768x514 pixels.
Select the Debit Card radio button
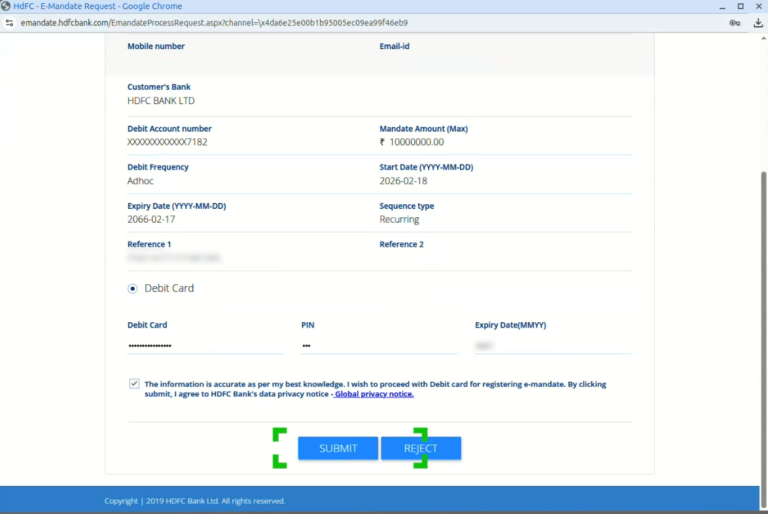pos(132,288)
